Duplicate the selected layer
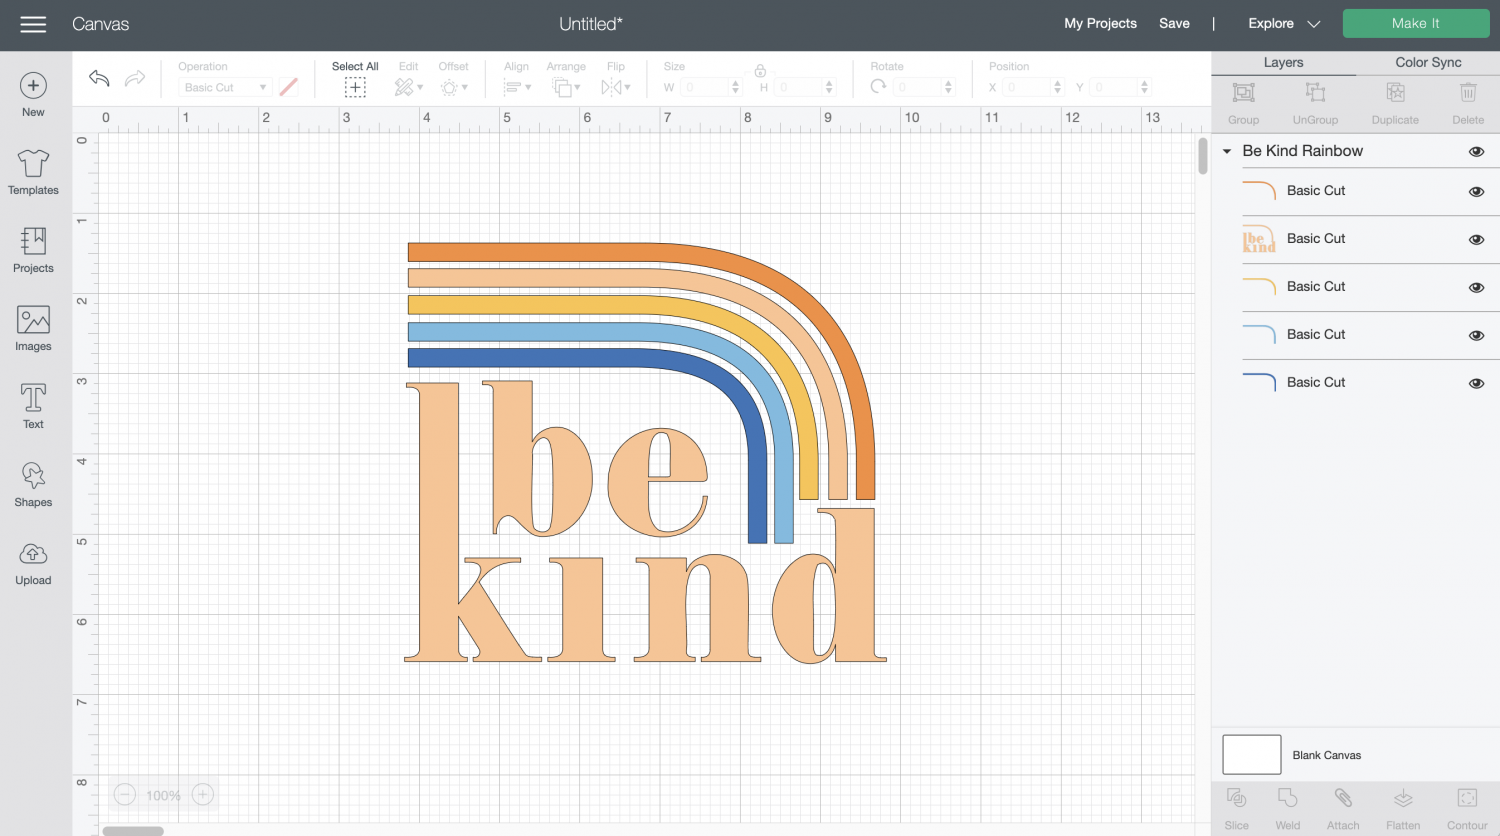Image resolution: width=1500 pixels, height=836 pixels. pos(1395,103)
